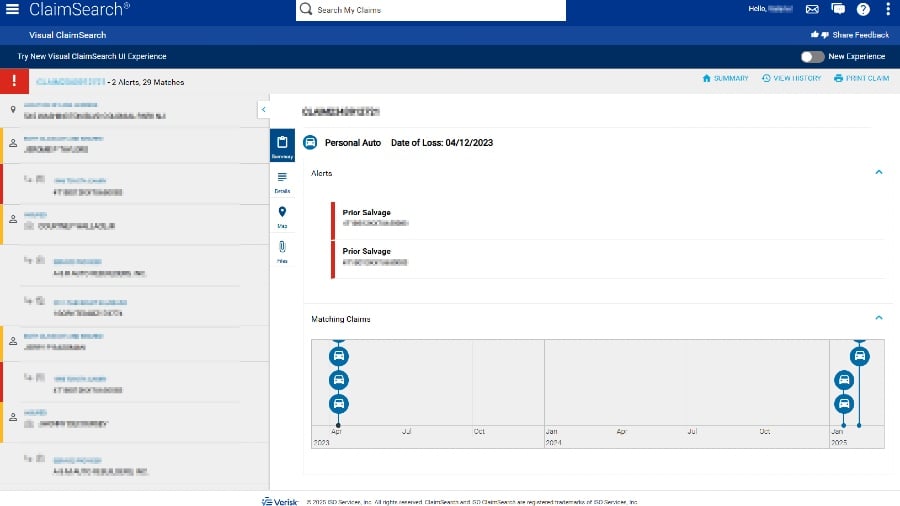Click the ClaimSearch logo
Viewport: 900px width, 506px height.
(79, 9)
